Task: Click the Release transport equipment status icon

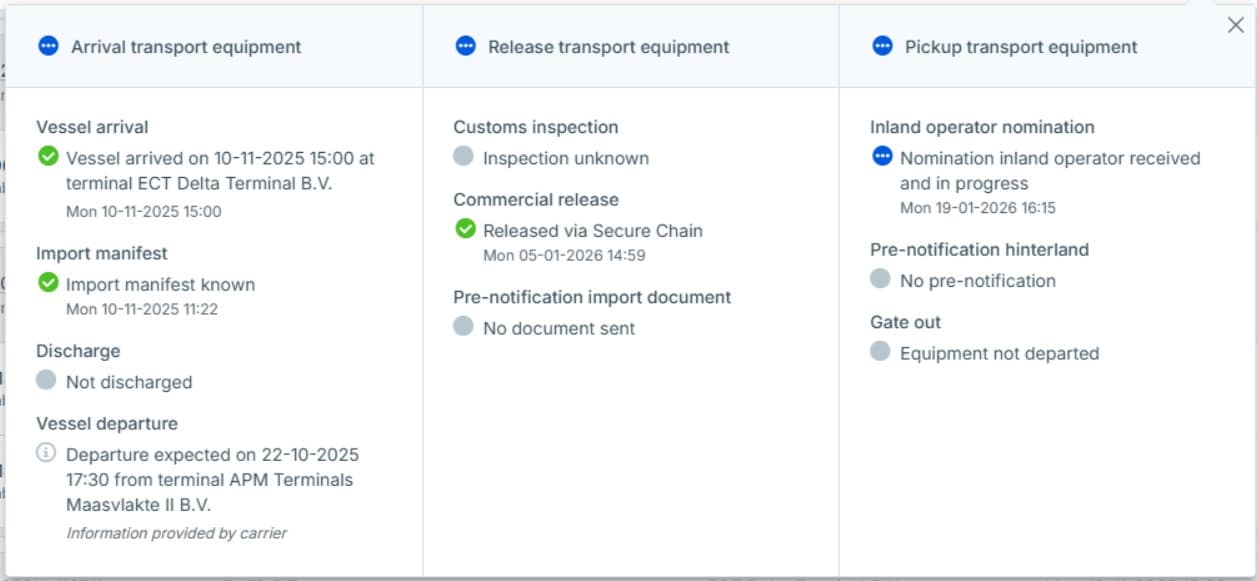Action: 465,46
